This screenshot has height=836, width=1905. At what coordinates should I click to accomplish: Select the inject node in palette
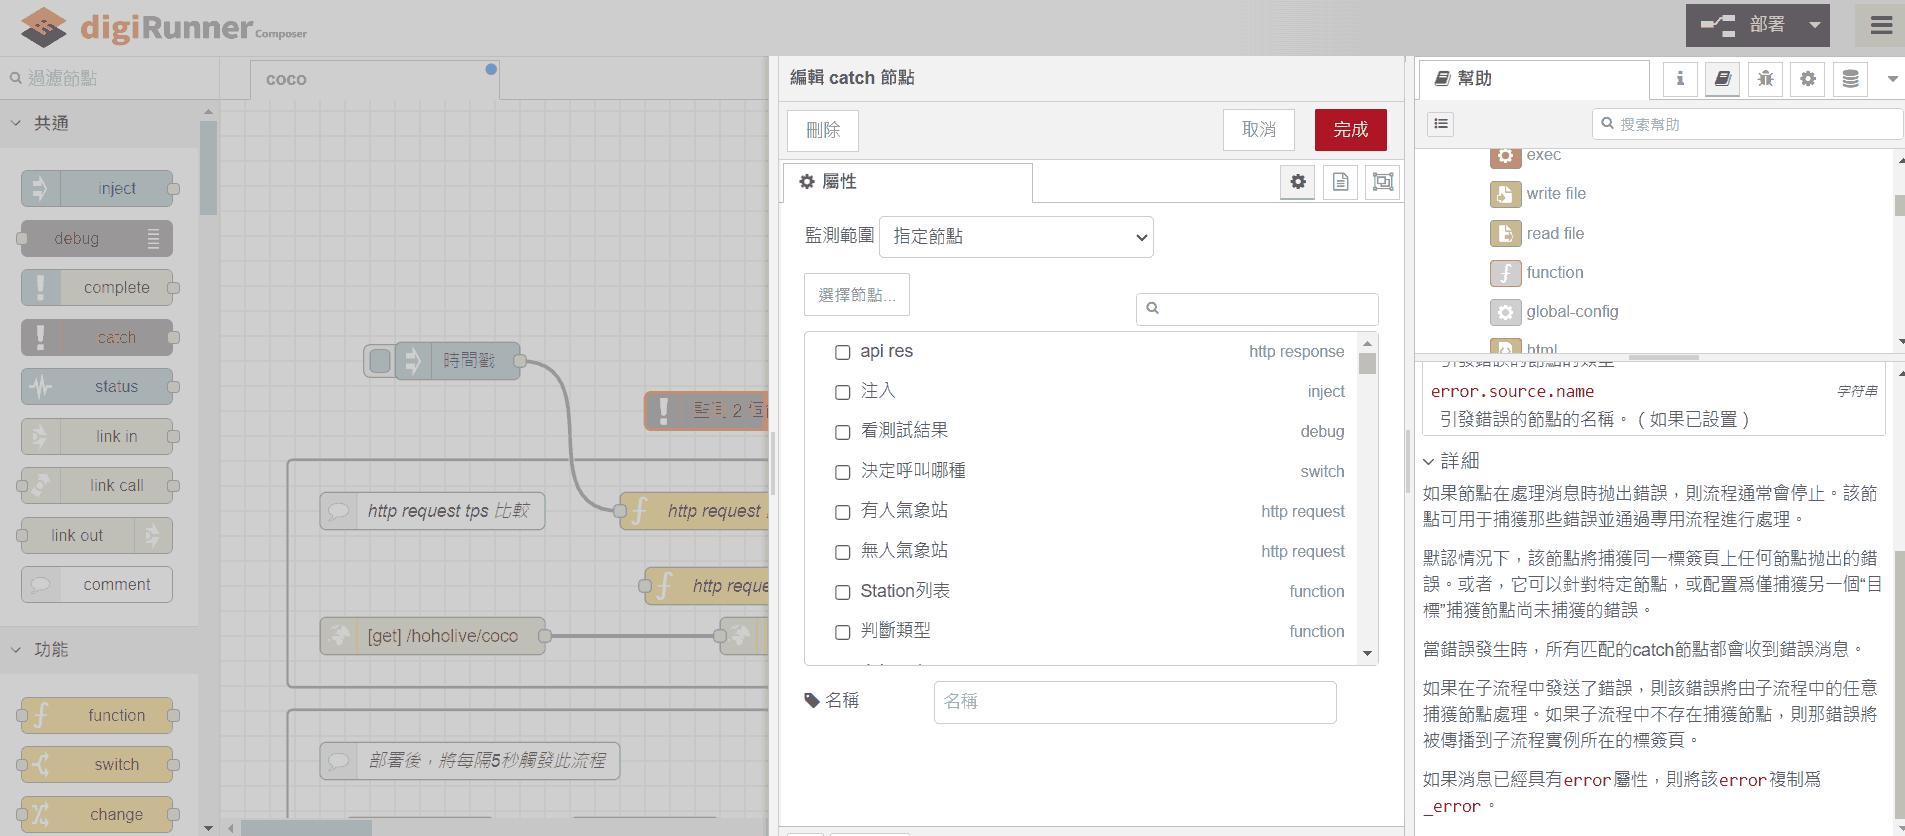pyautogui.click(x=97, y=188)
